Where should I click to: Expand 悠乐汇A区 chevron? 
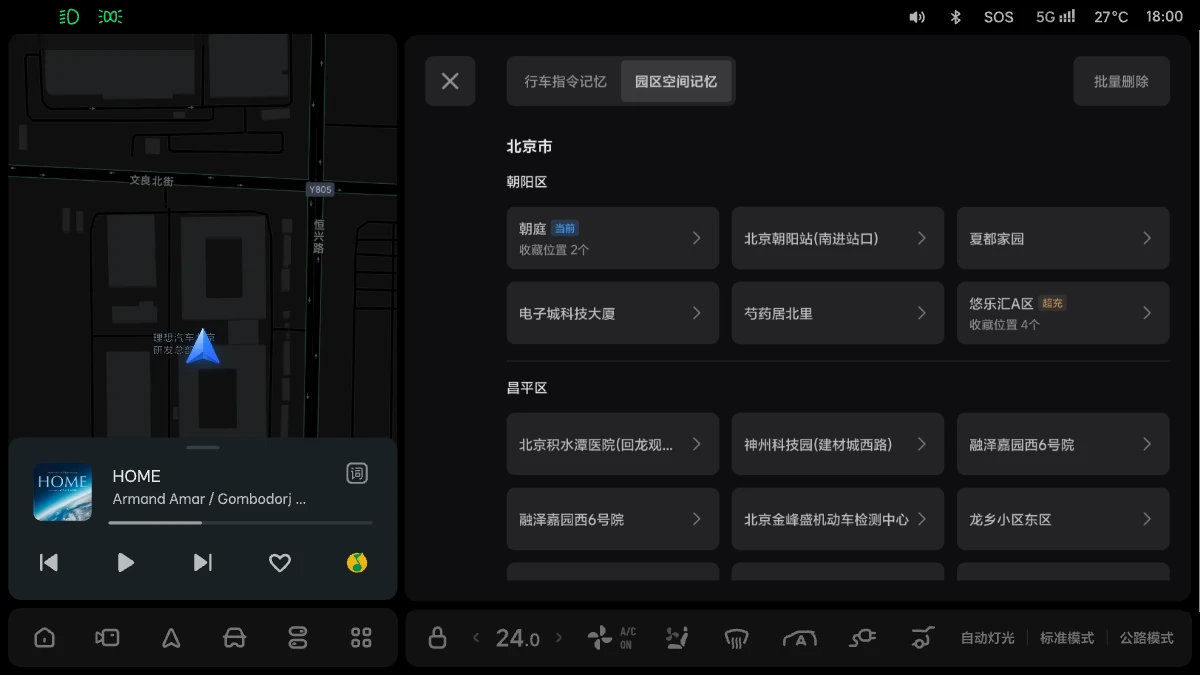click(1147, 313)
